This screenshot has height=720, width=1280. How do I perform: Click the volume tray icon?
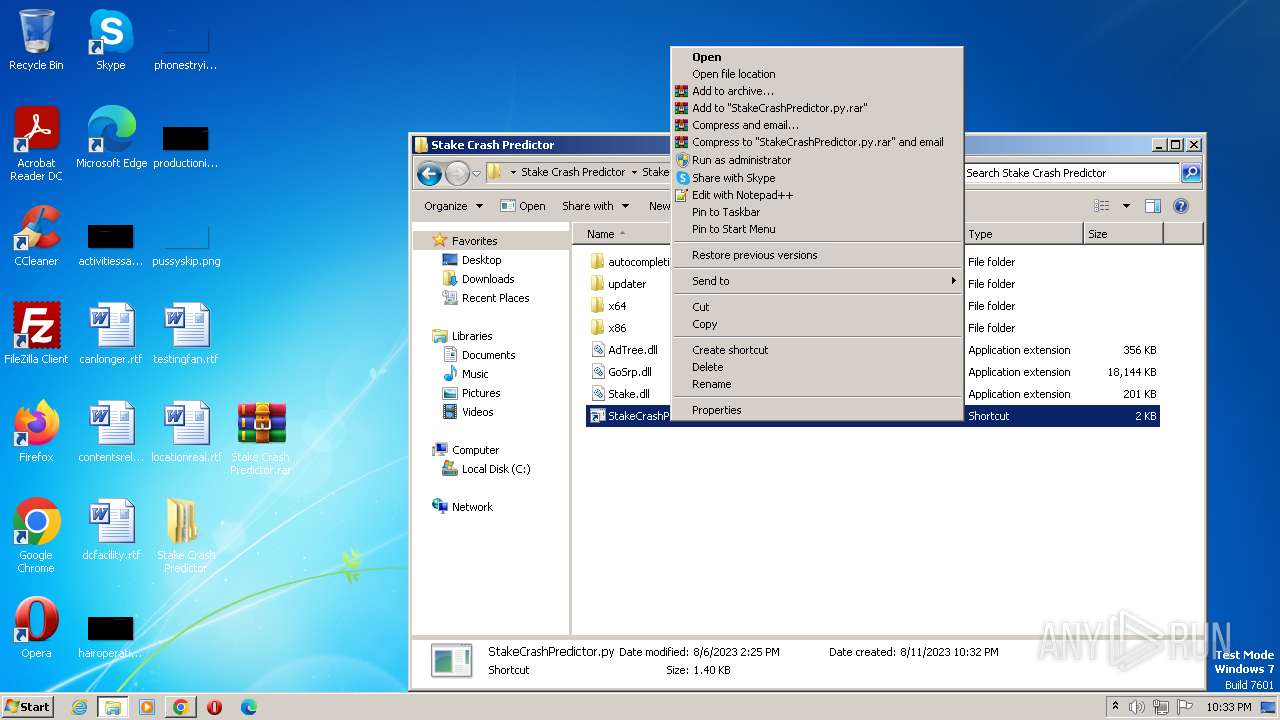[1137, 707]
